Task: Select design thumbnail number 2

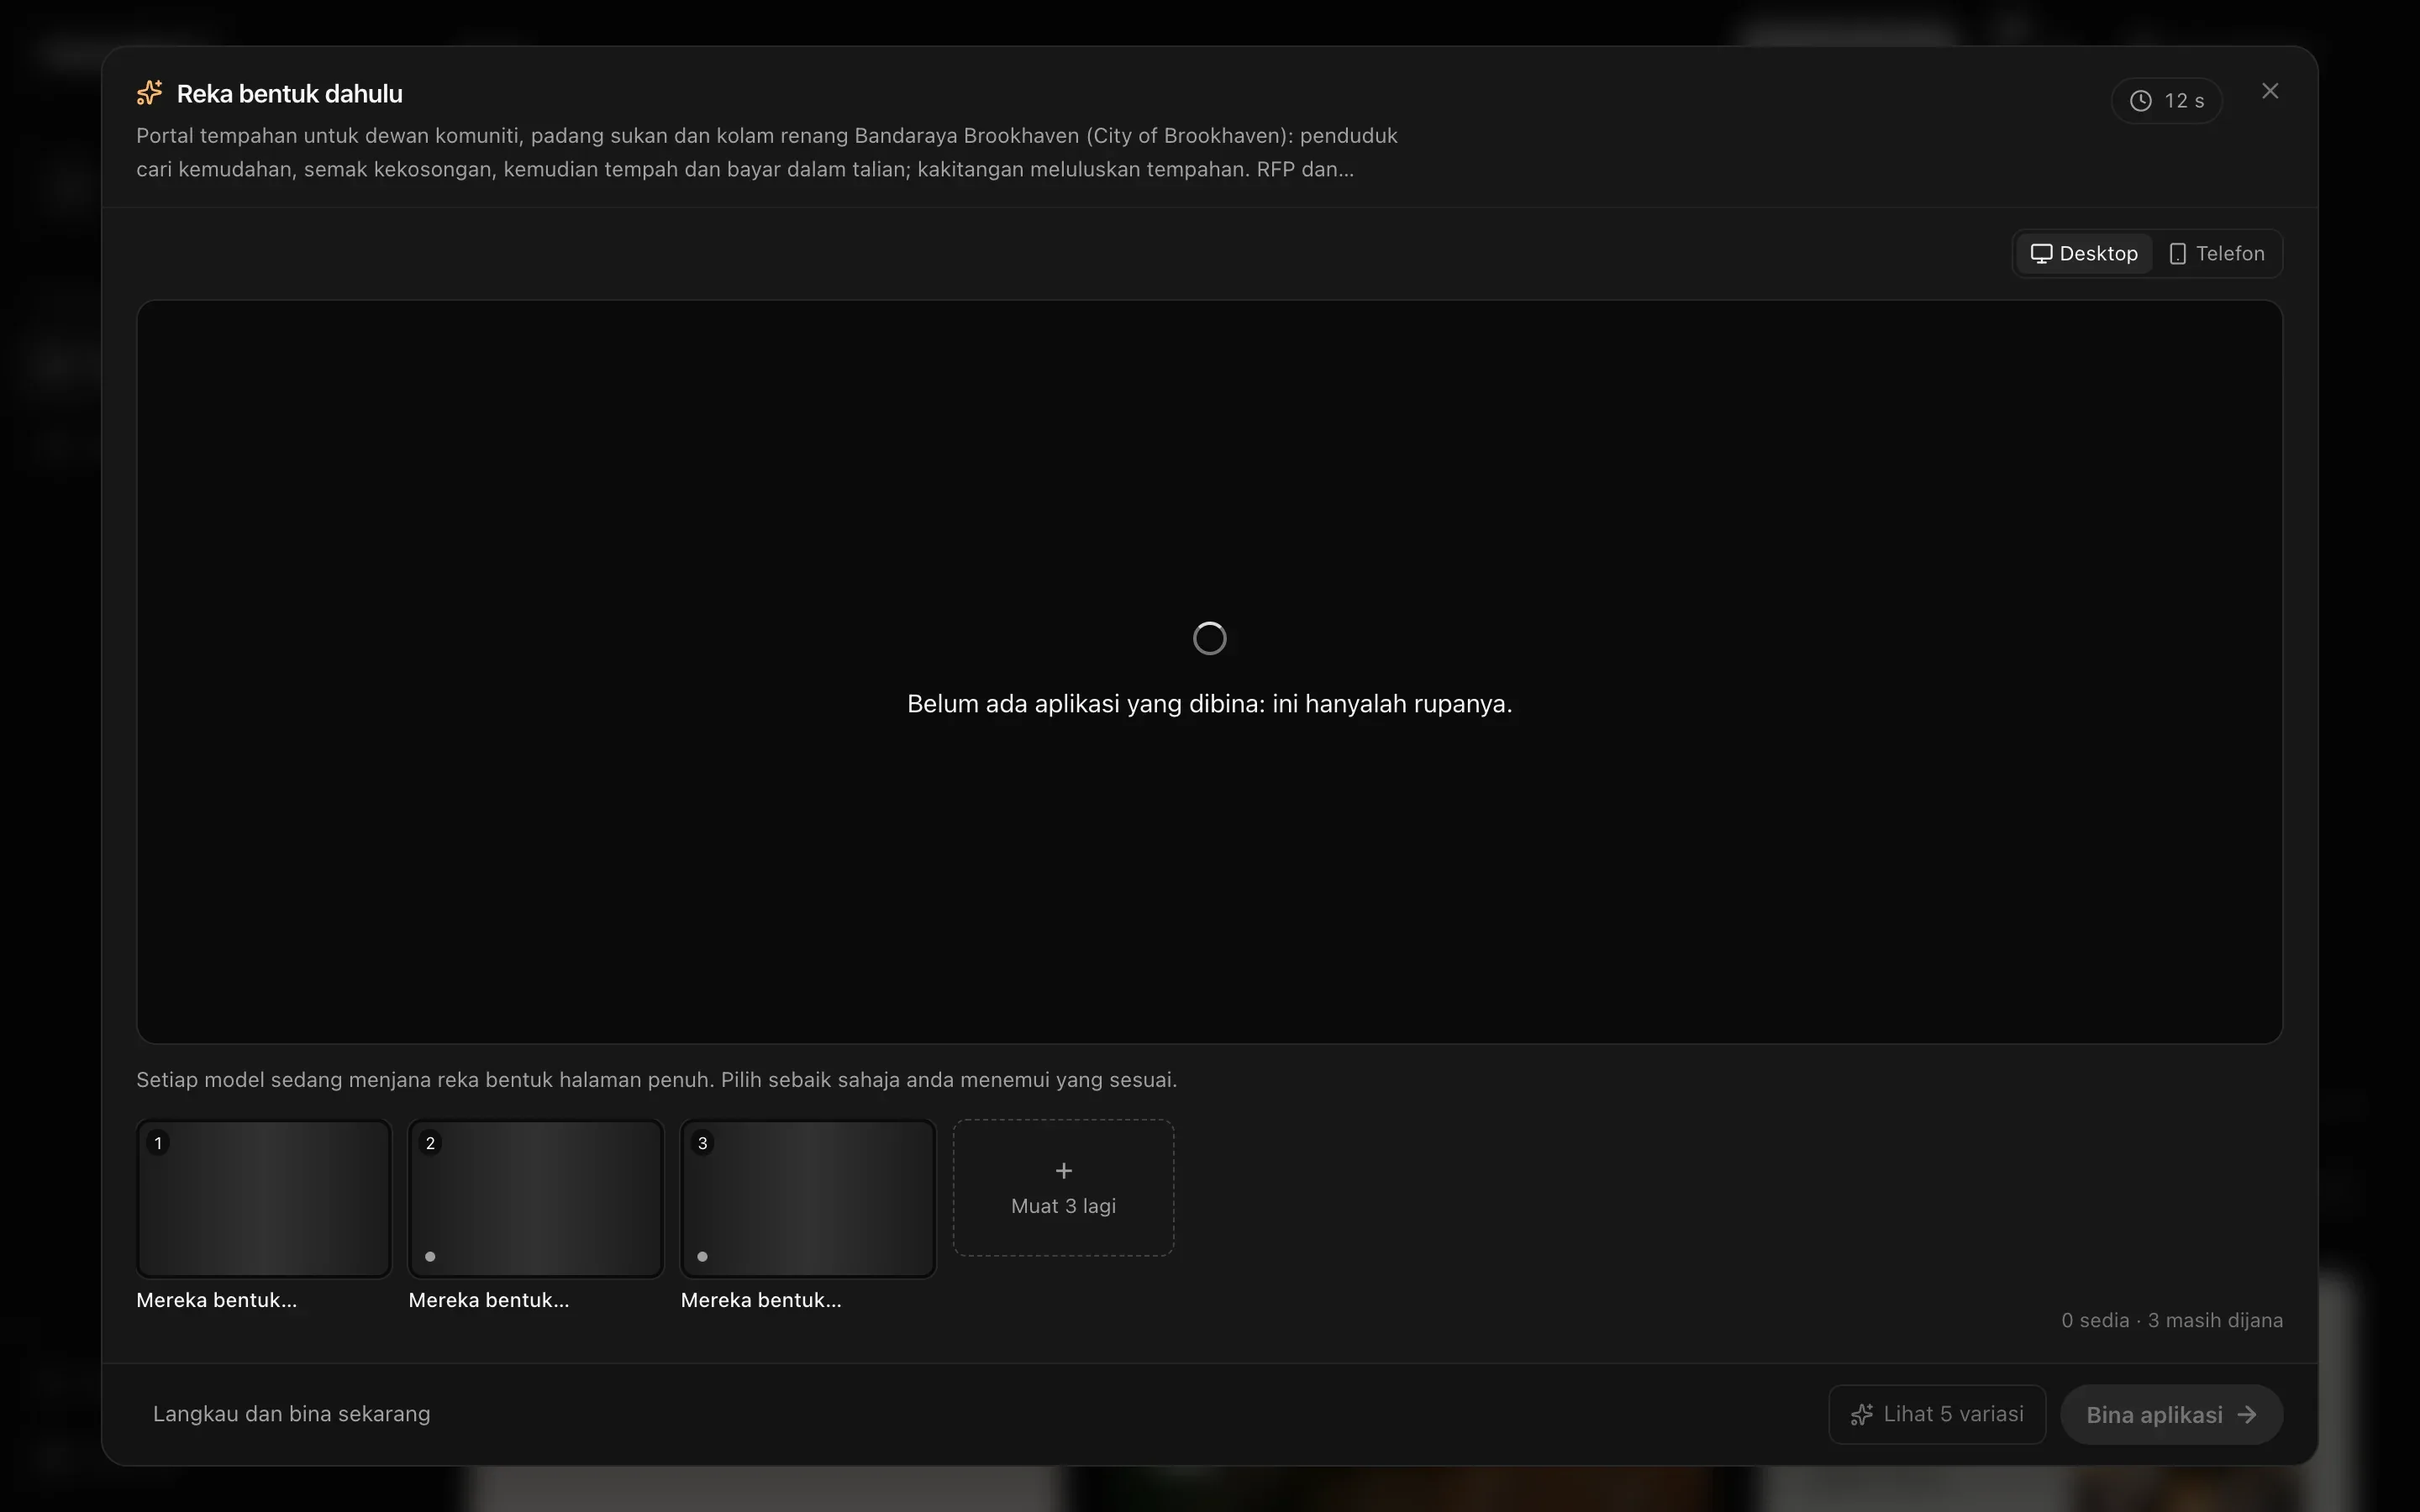Action: [536, 1198]
